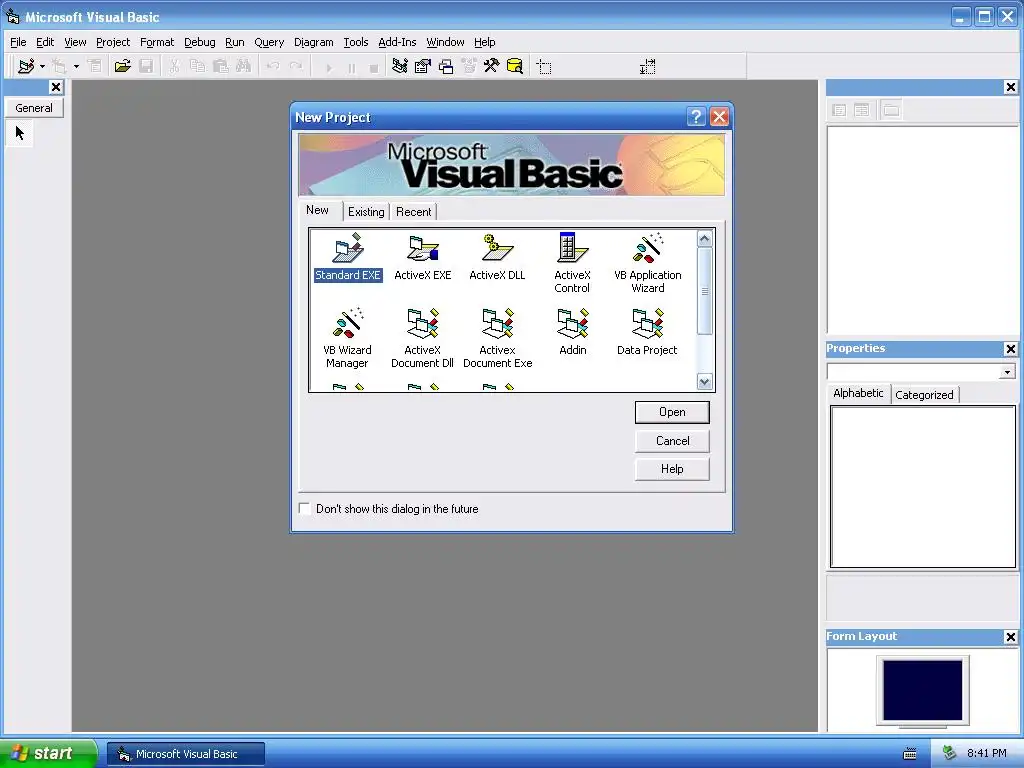Image resolution: width=1024 pixels, height=768 pixels.
Task: Click View Code icon in Project panel
Action: click(x=839, y=110)
